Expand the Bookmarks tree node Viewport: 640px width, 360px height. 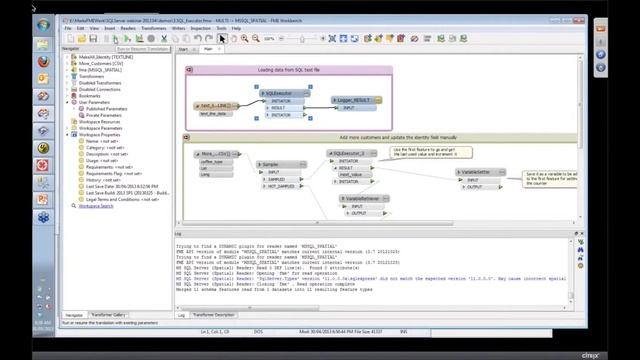pos(67,96)
